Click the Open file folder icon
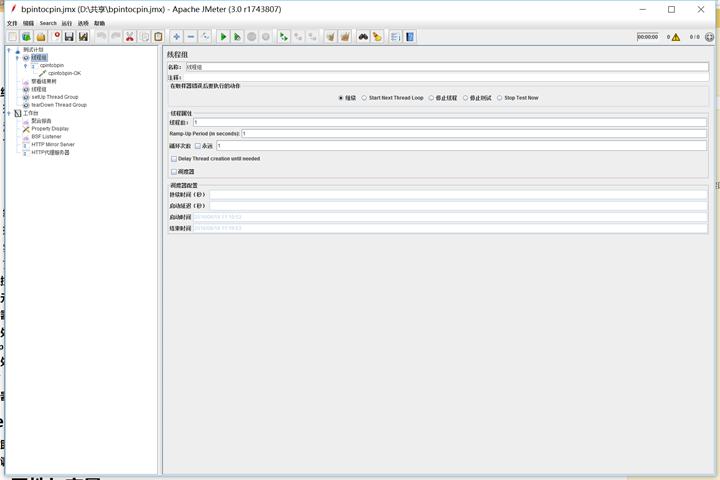 (x=41, y=37)
